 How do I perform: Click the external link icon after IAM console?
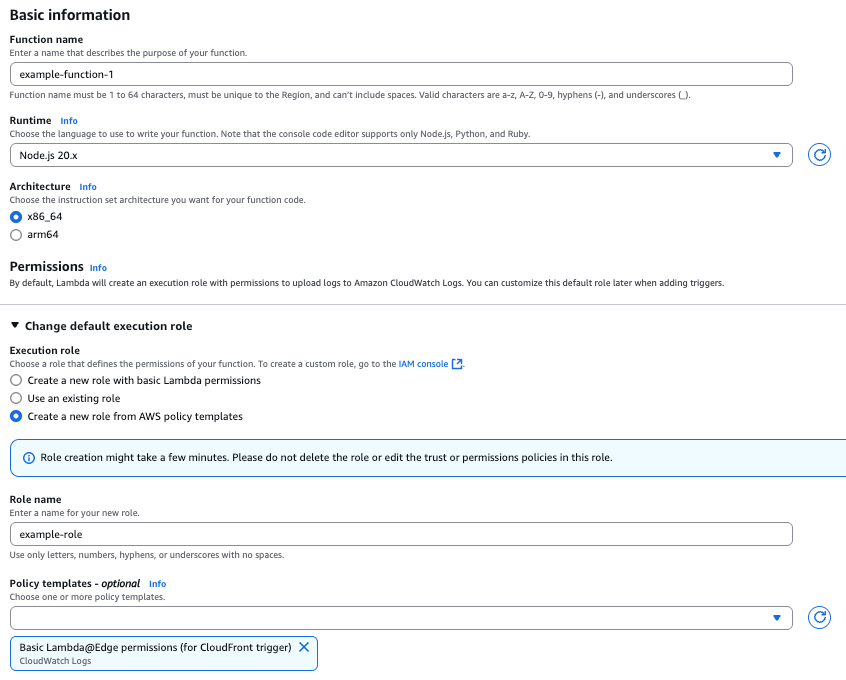[458, 364]
